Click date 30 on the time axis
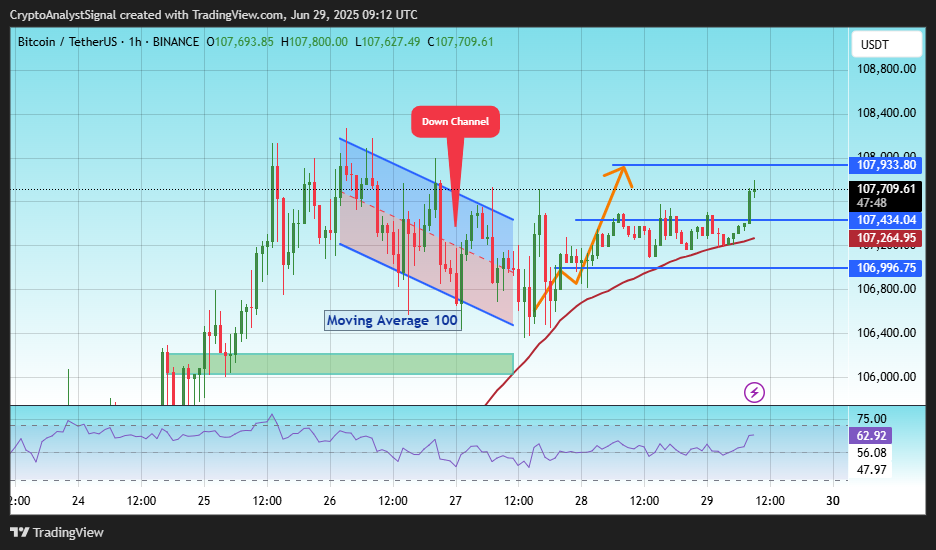Screen dimensions: 936x550 pyautogui.click(x=833, y=500)
